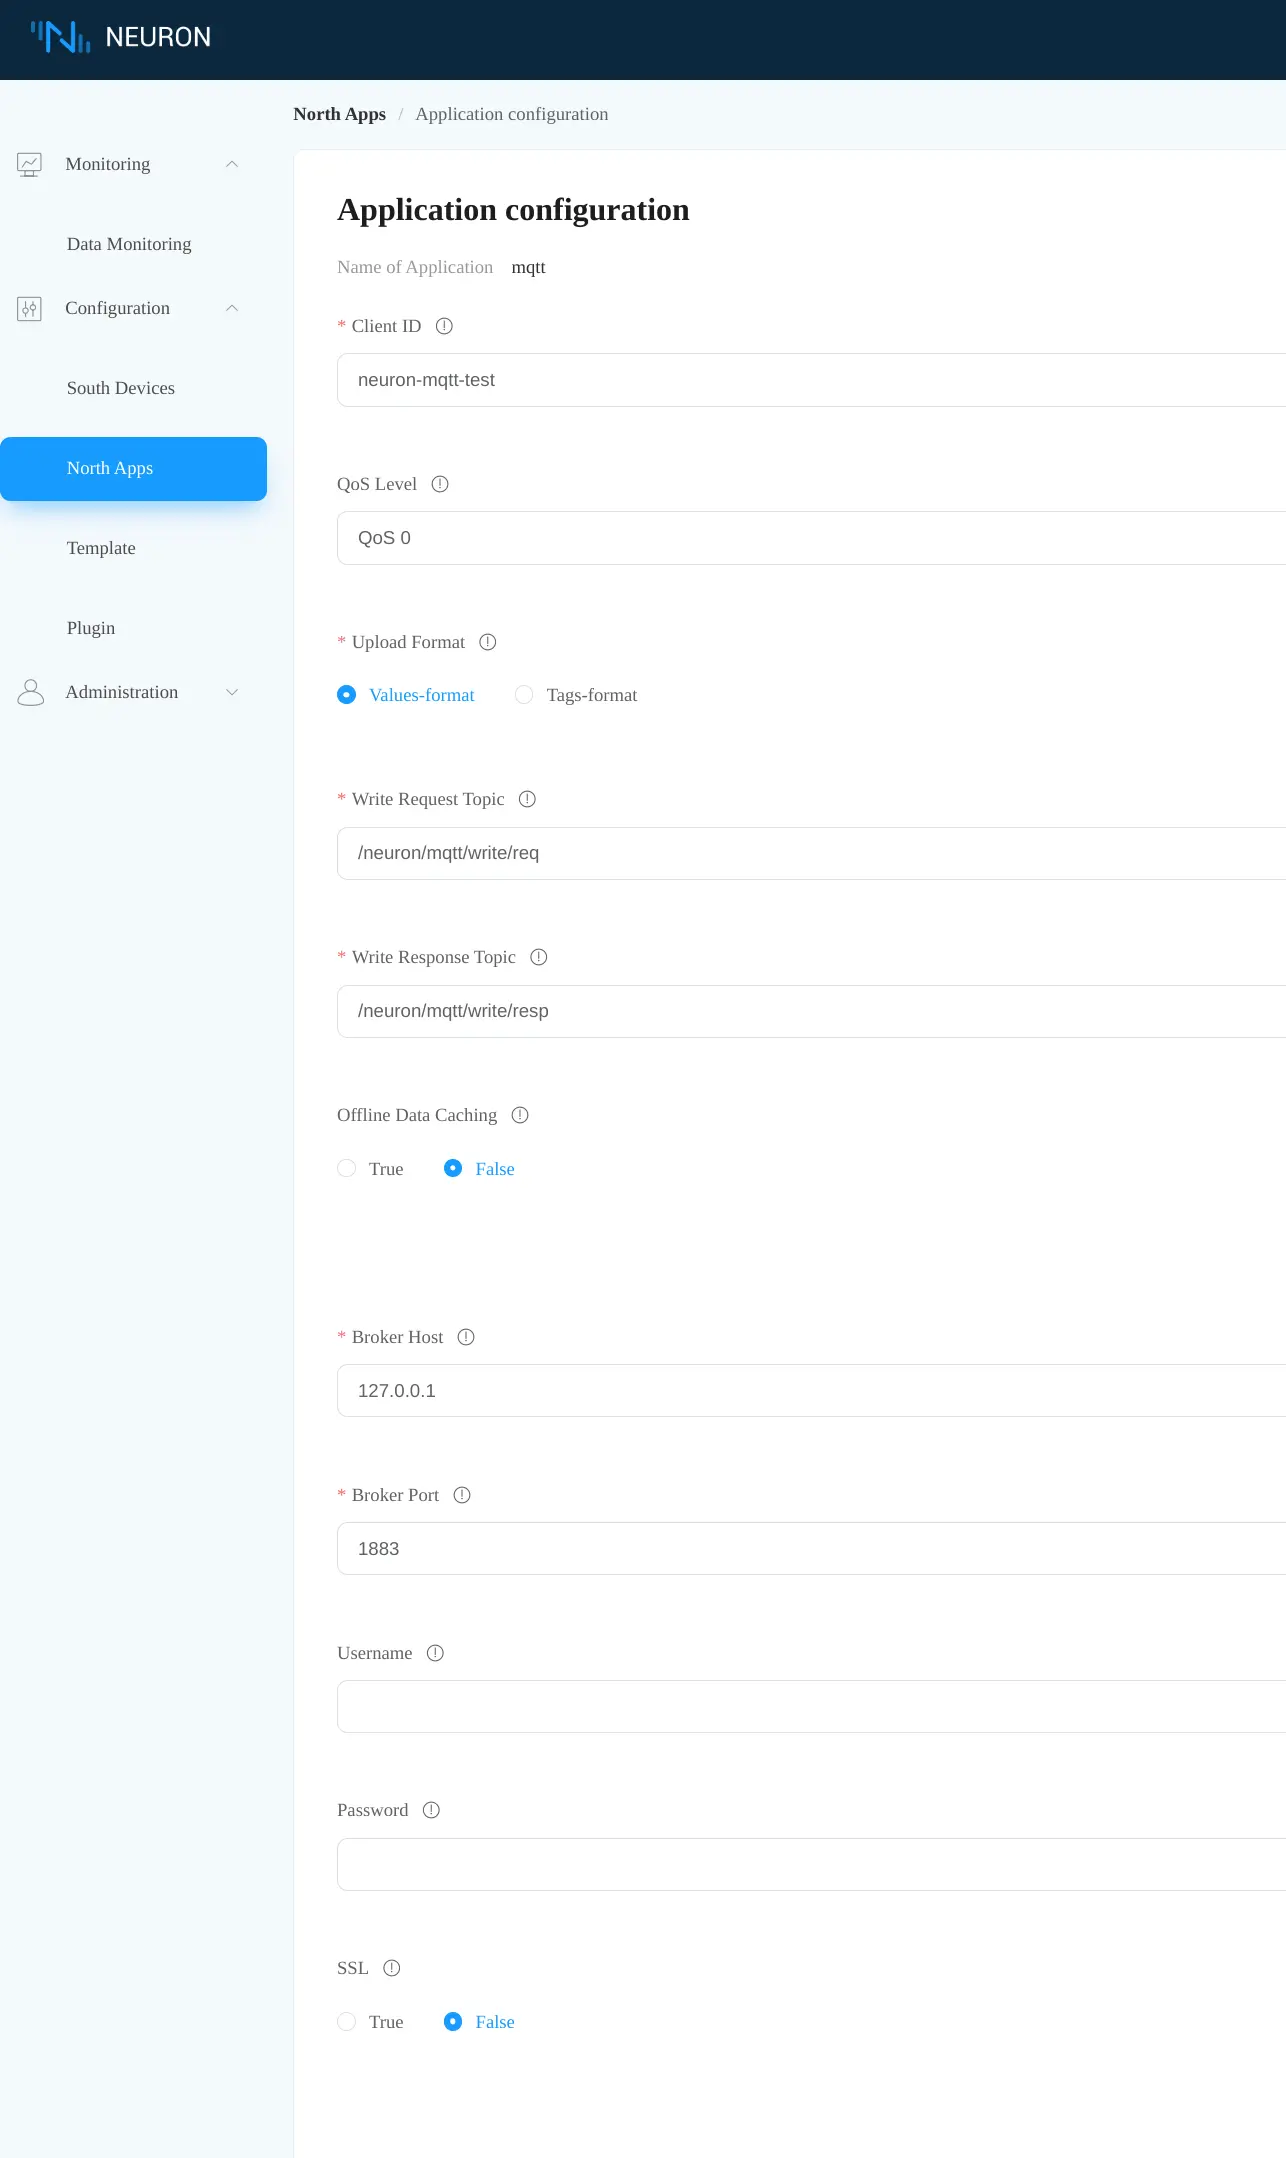
Task: Select Tags-format upload format radio
Action: 524,695
